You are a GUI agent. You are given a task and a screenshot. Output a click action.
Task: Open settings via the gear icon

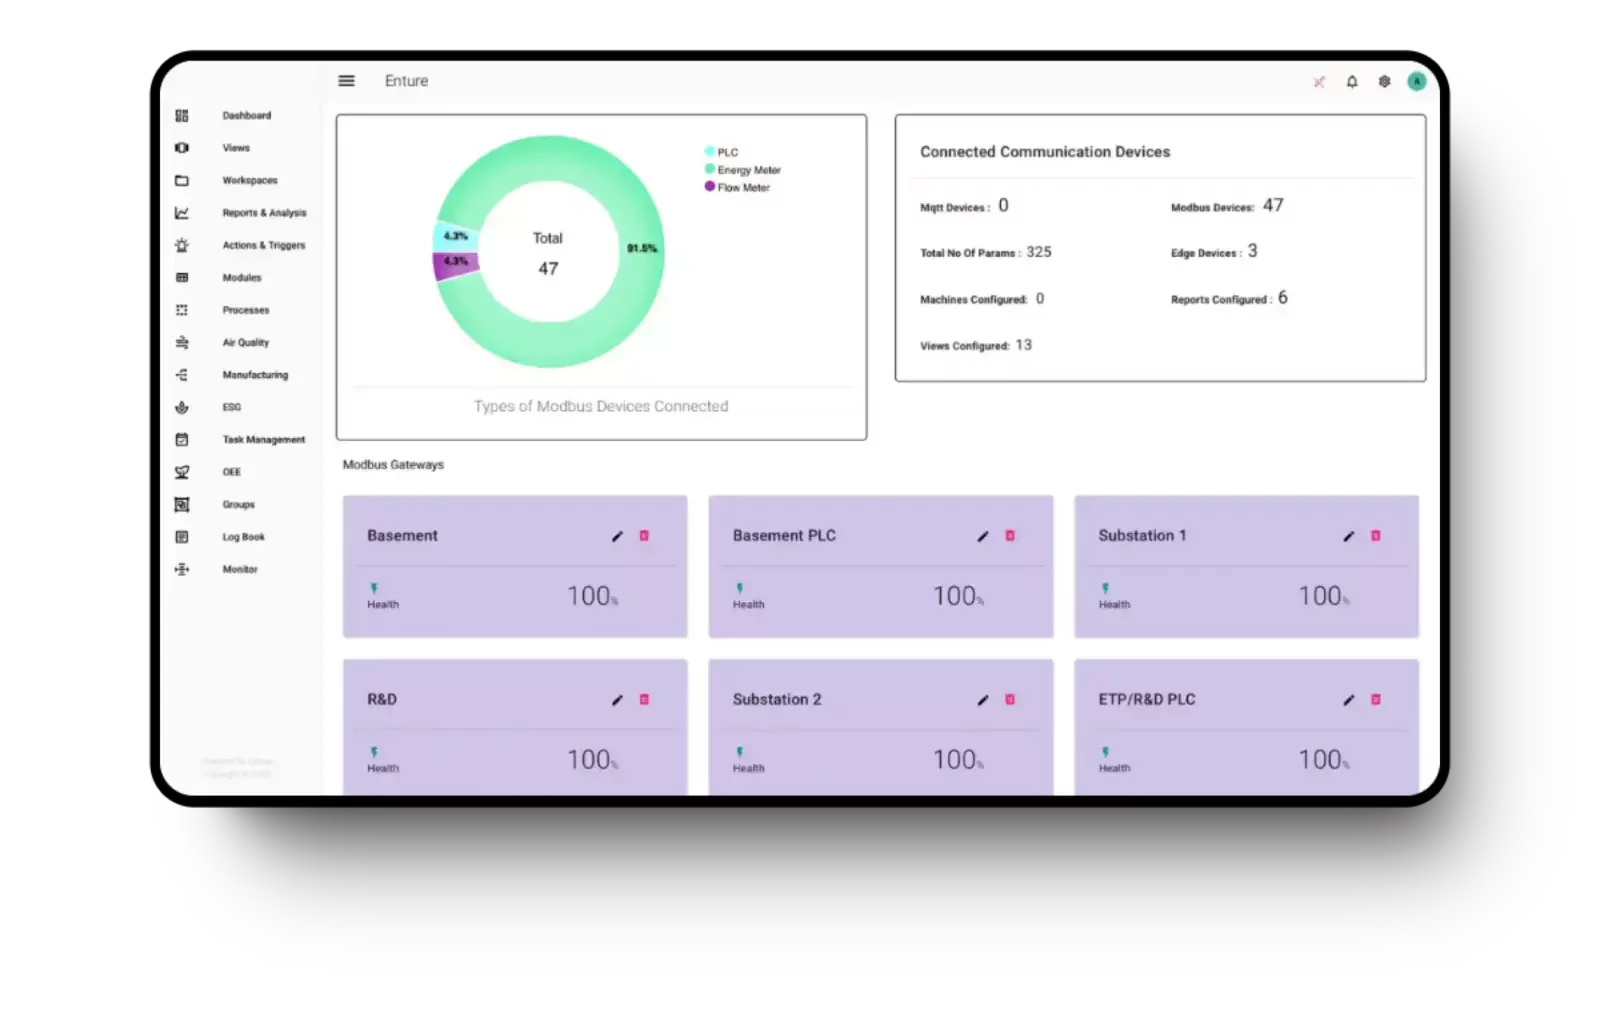coord(1384,82)
